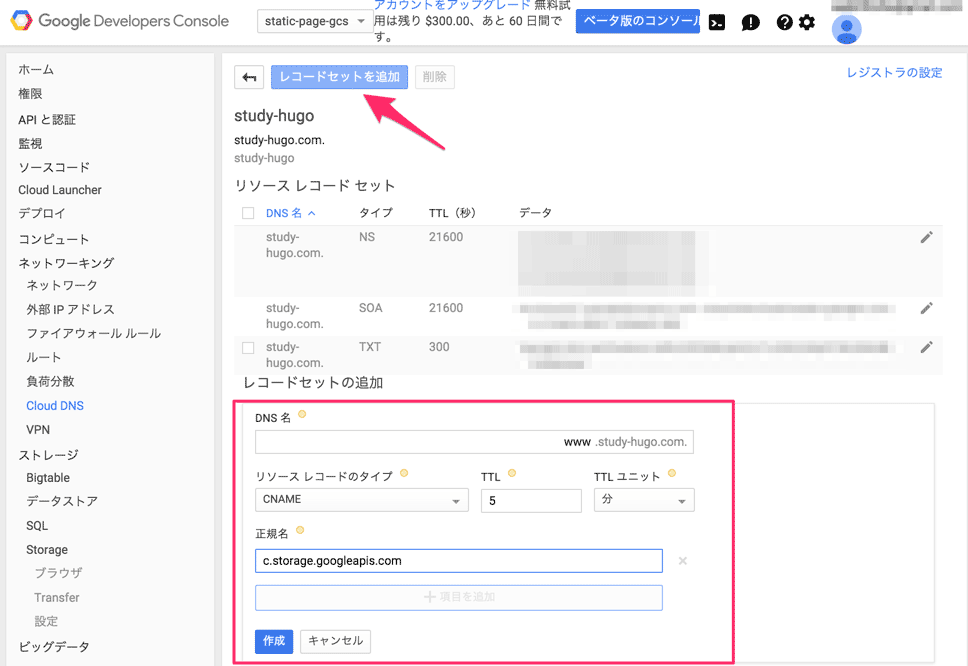Open データストア in sidebar

[62, 501]
